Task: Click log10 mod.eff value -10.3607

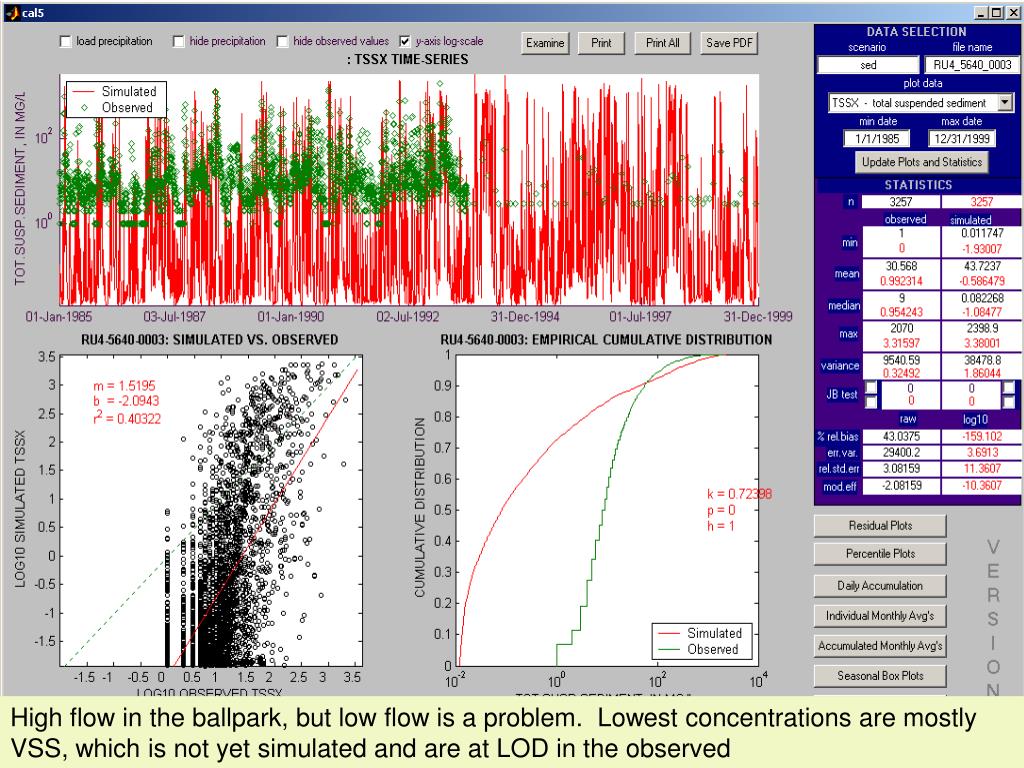Action: click(981, 487)
